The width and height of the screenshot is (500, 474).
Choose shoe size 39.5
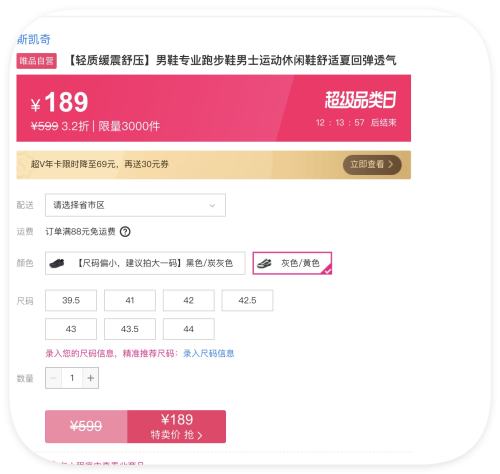pos(71,300)
